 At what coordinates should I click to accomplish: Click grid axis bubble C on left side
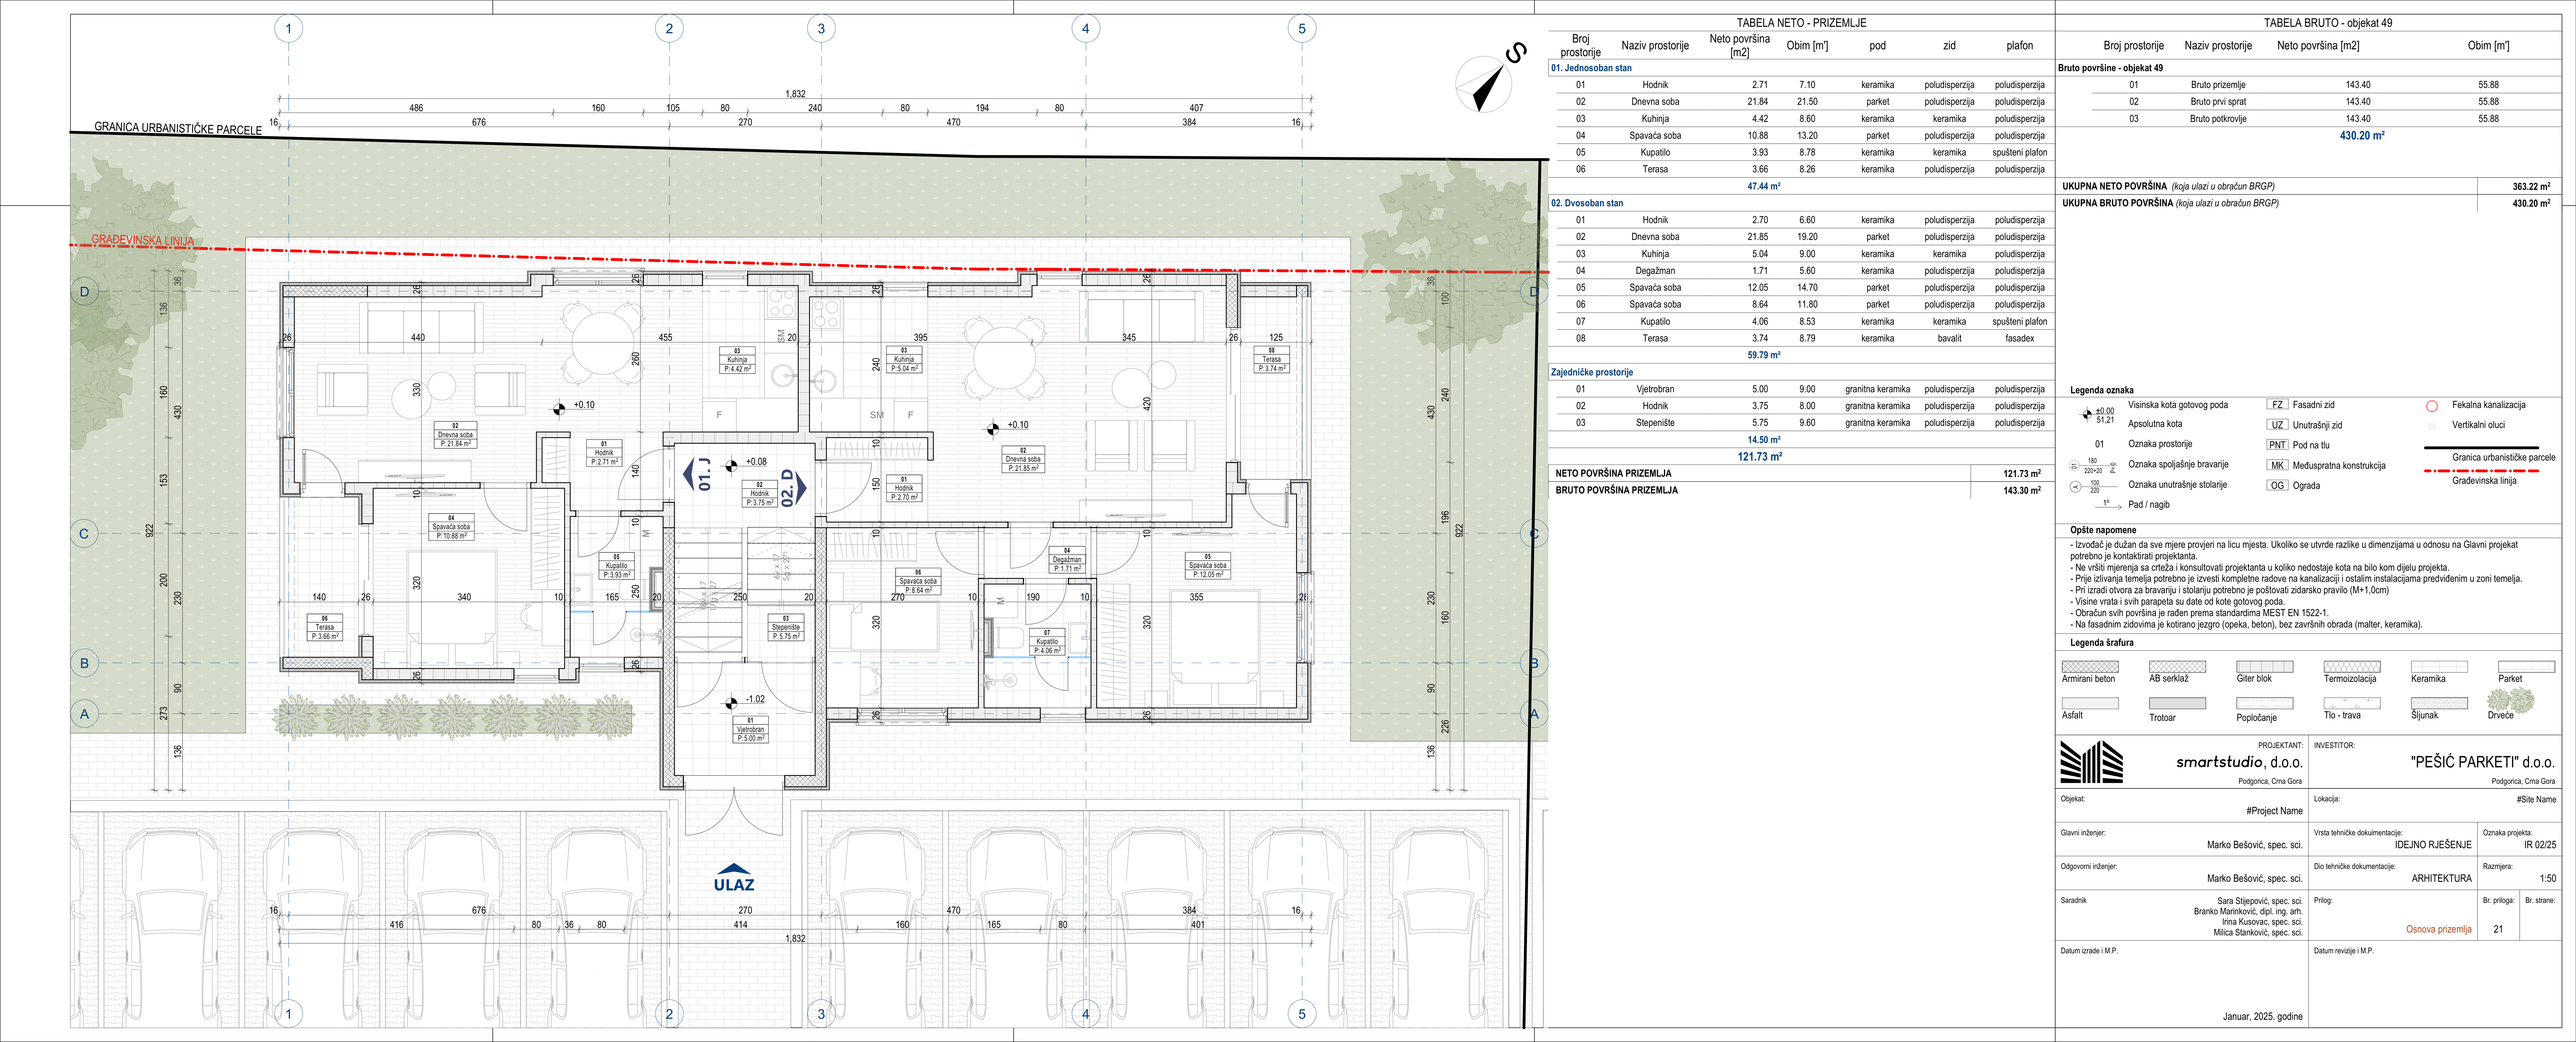(x=84, y=533)
